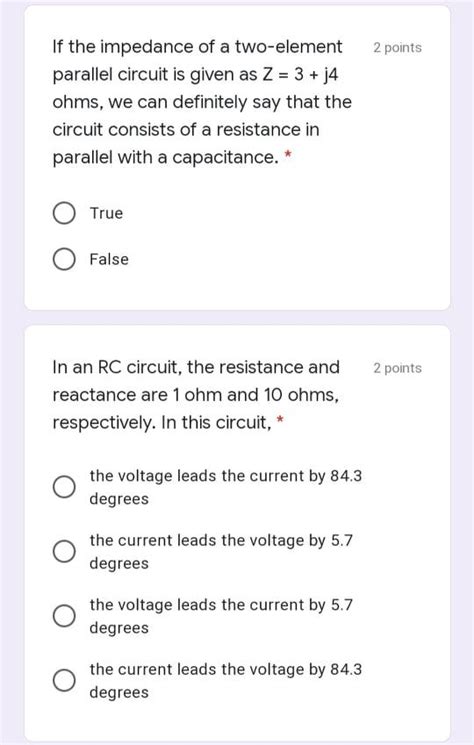Click label text 'the voltage leads the current by 5.7'
This screenshot has width=474, height=745.
click(221, 605)
